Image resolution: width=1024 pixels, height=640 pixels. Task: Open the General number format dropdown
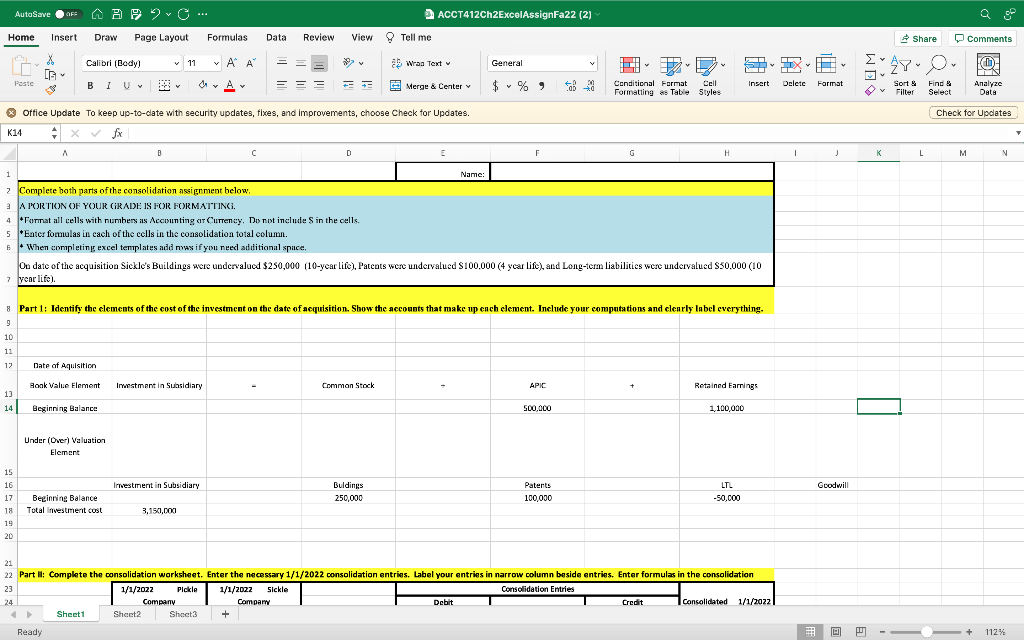(x=592, y=62)
